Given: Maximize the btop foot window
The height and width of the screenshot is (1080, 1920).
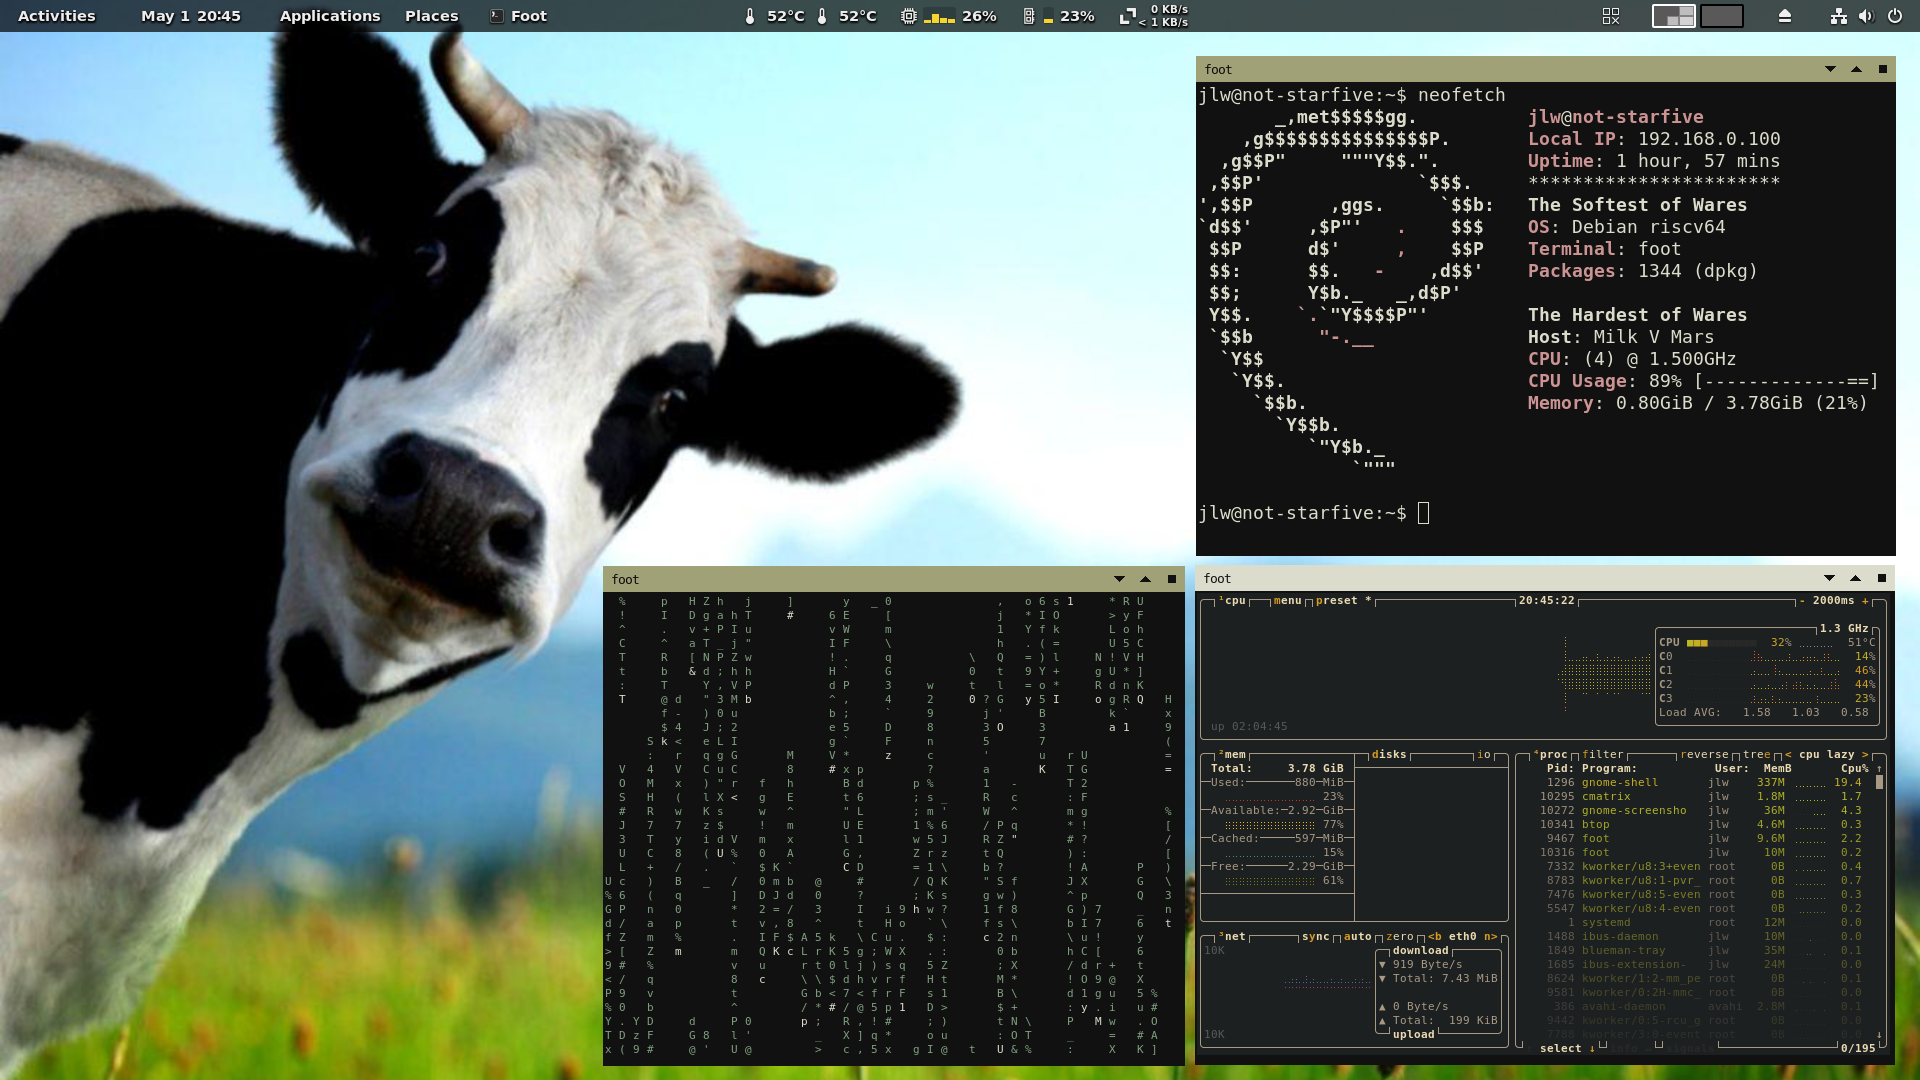Looking at the screenshot, I should pos(1855,578).
